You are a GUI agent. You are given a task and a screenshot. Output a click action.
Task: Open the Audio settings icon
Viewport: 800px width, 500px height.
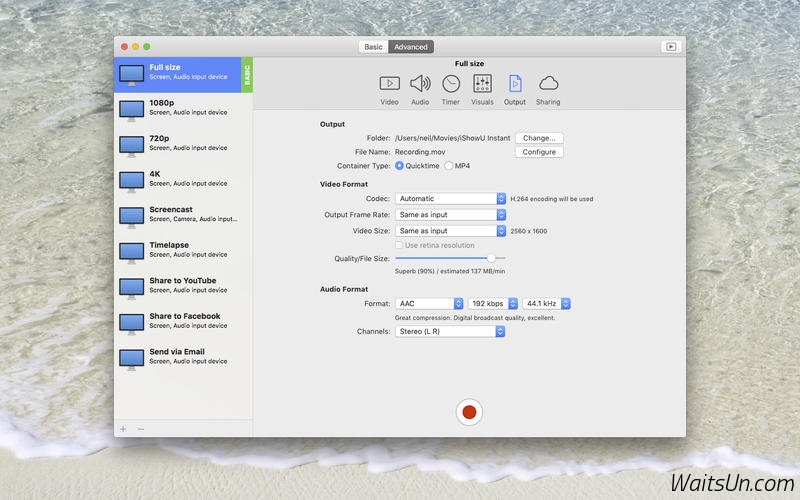pyautogui.click(x=420, y=84)
